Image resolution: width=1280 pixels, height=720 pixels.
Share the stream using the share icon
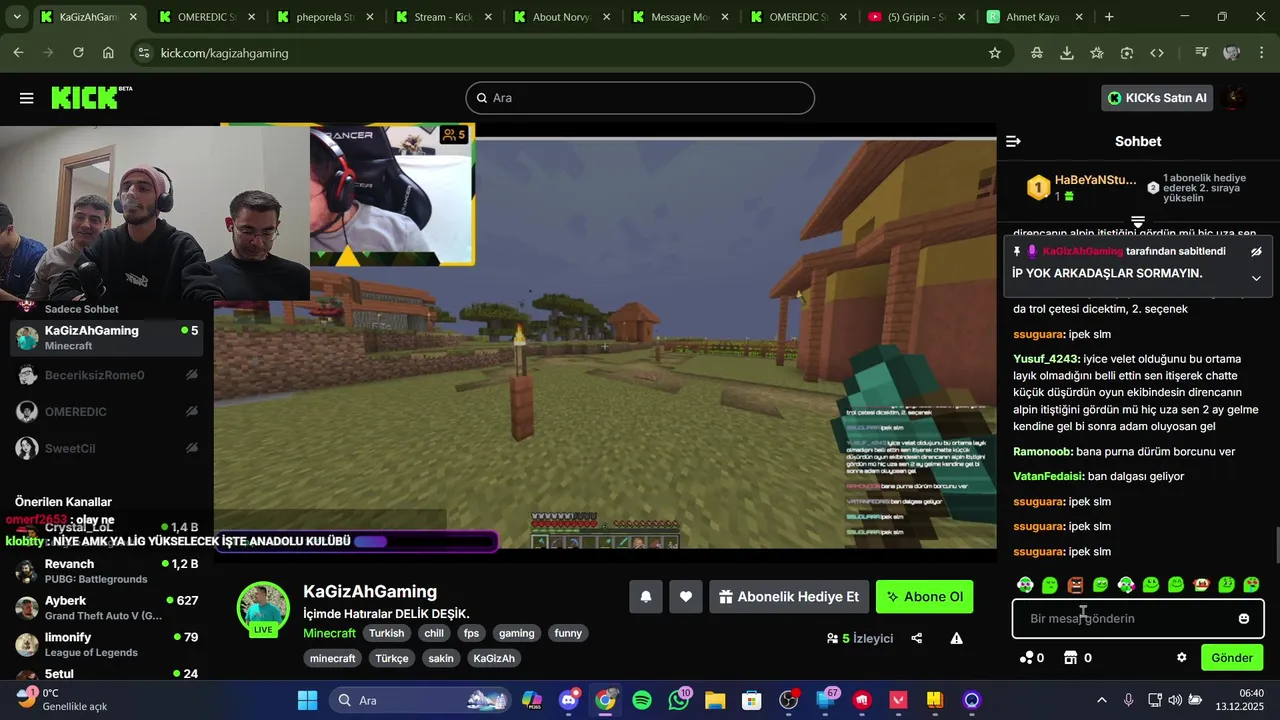coord(917,638)
